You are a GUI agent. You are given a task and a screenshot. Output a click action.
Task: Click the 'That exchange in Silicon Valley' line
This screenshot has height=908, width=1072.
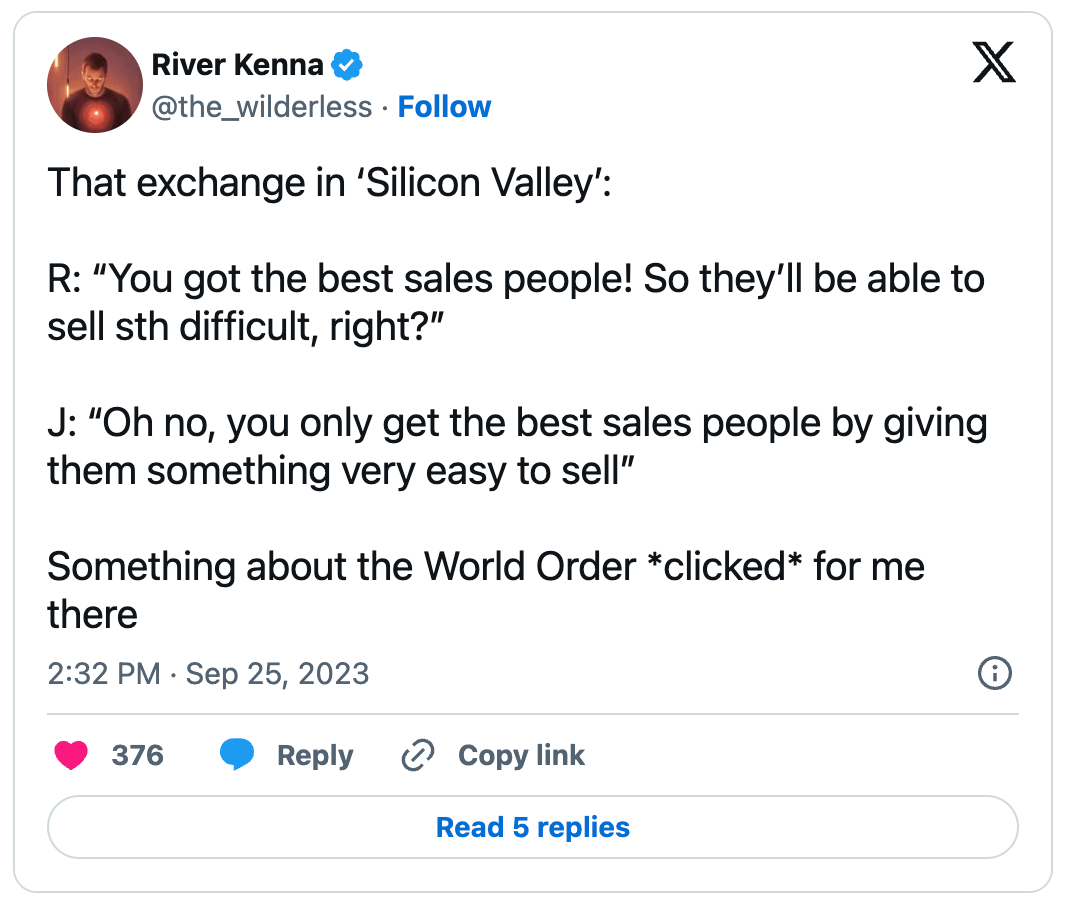pos(329,183)
